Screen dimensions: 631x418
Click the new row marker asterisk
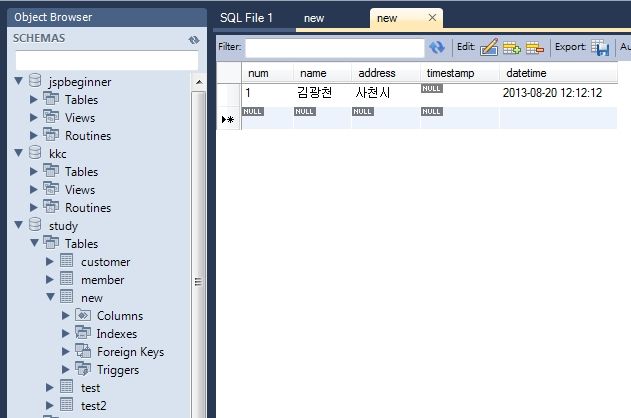(x=228, y=119)
